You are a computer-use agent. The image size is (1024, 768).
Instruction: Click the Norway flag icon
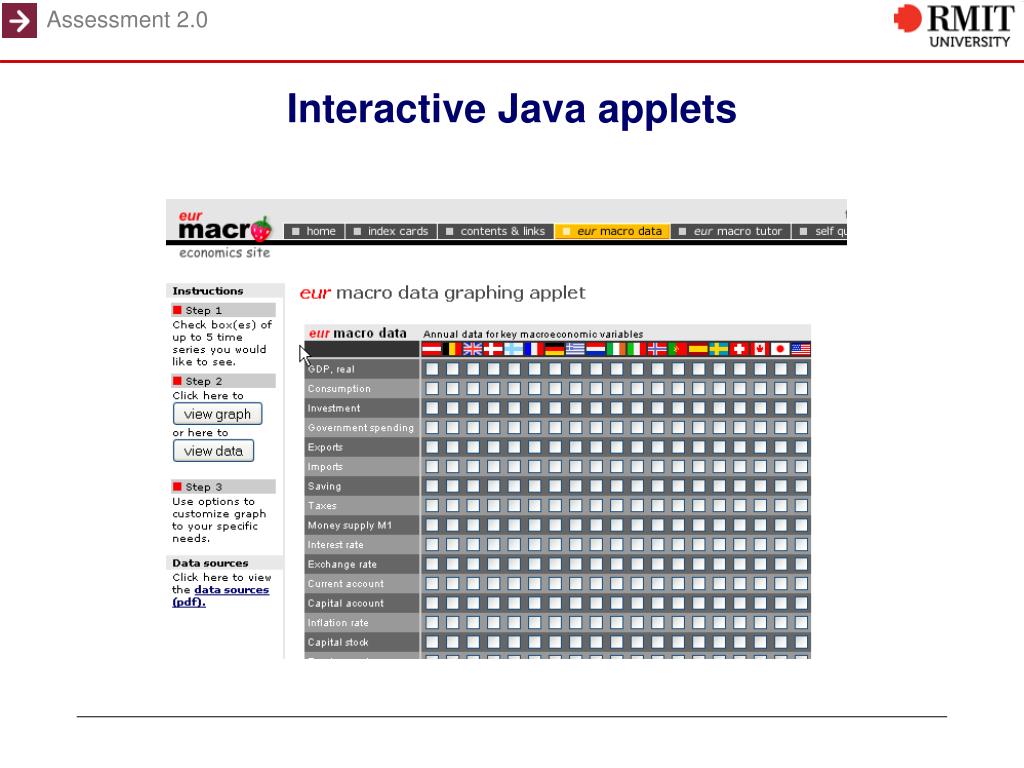[x=657, y=349]
